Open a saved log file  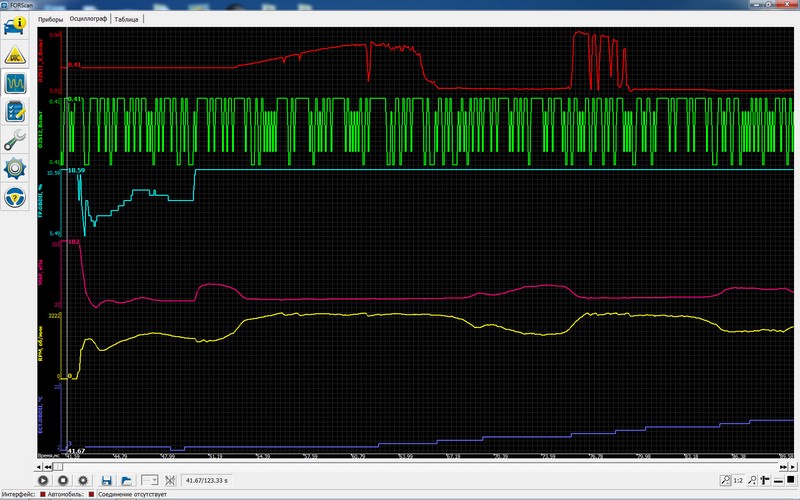click(126, 481)
